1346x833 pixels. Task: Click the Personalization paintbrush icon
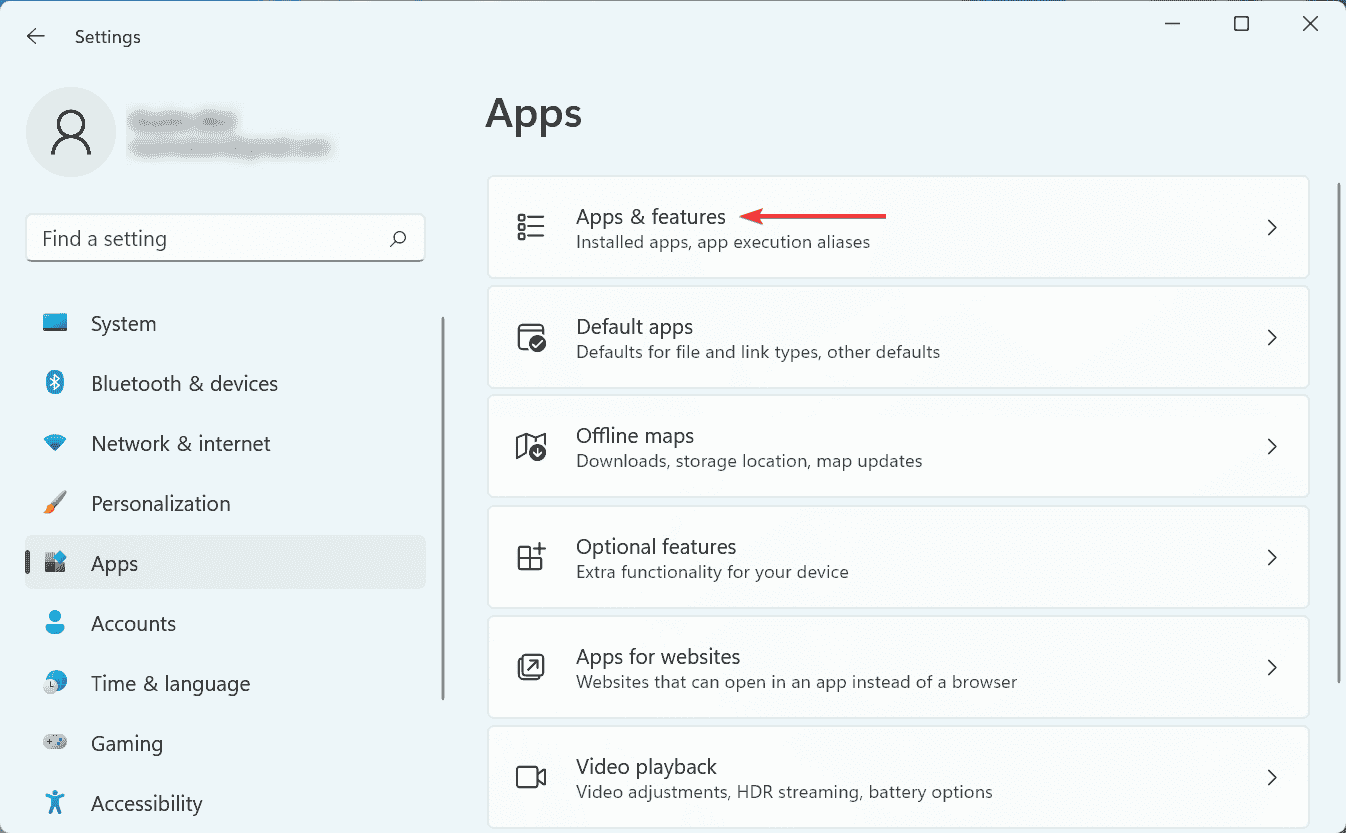[55, 502]
